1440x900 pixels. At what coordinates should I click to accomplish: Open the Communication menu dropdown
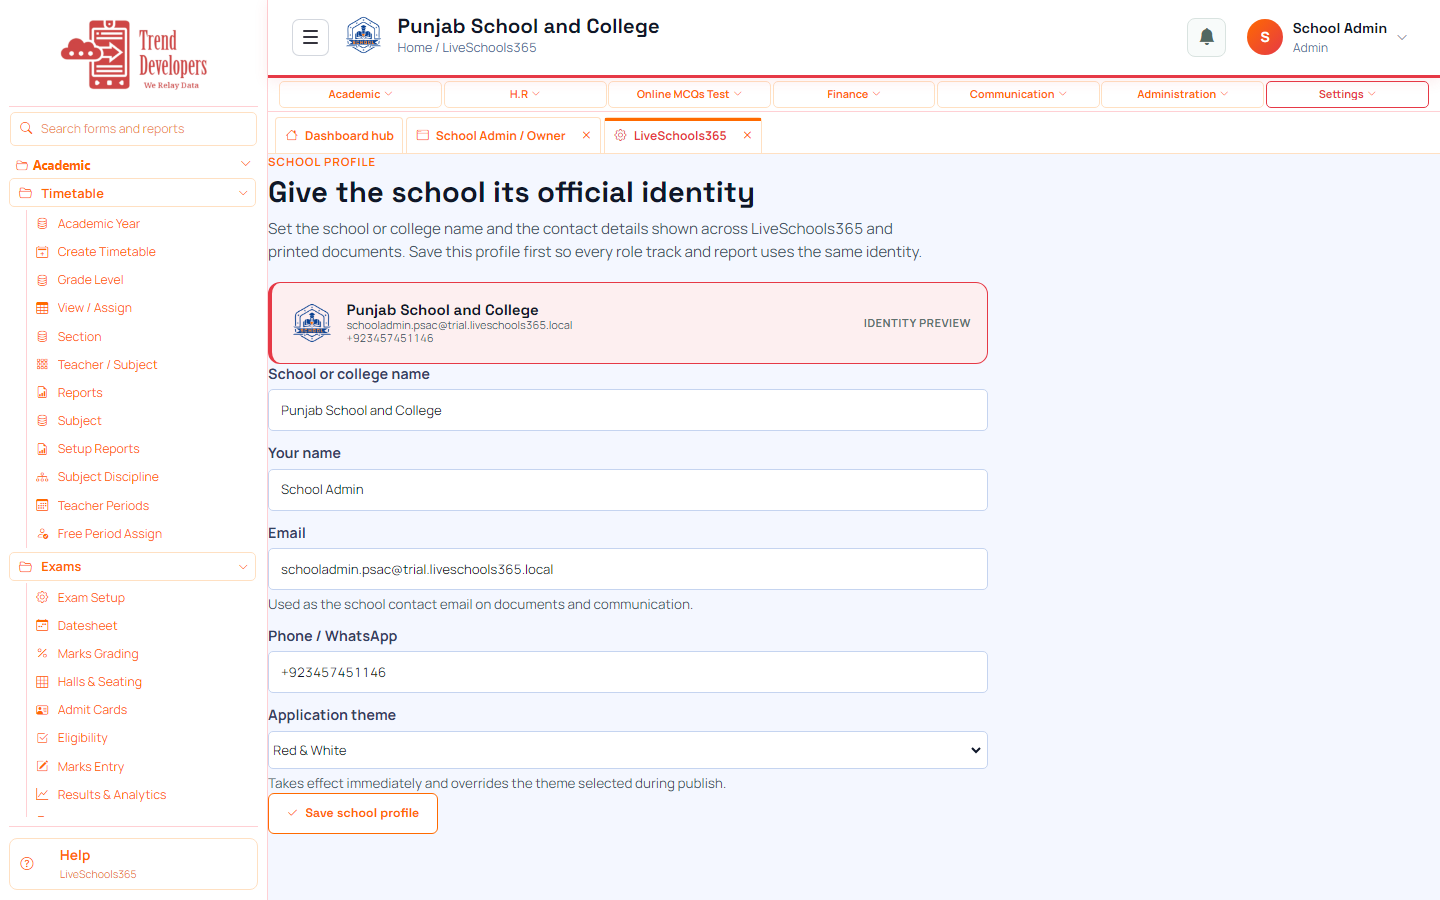(x=1018, y=94)
